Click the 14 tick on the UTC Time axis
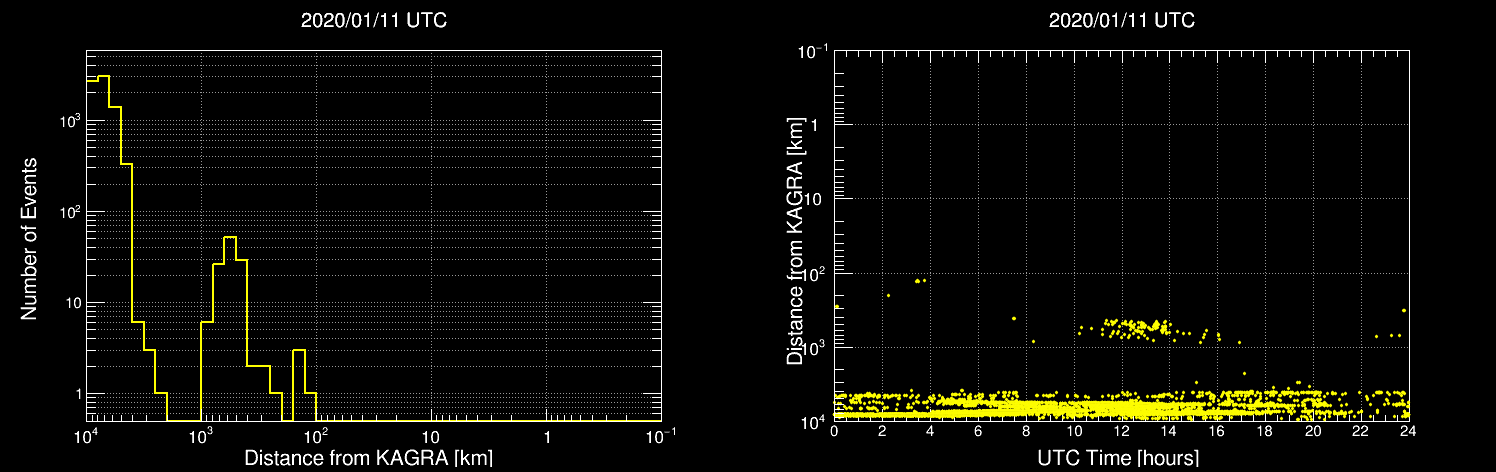This screenshot has width=1496, height=472. pos(1170,432)
